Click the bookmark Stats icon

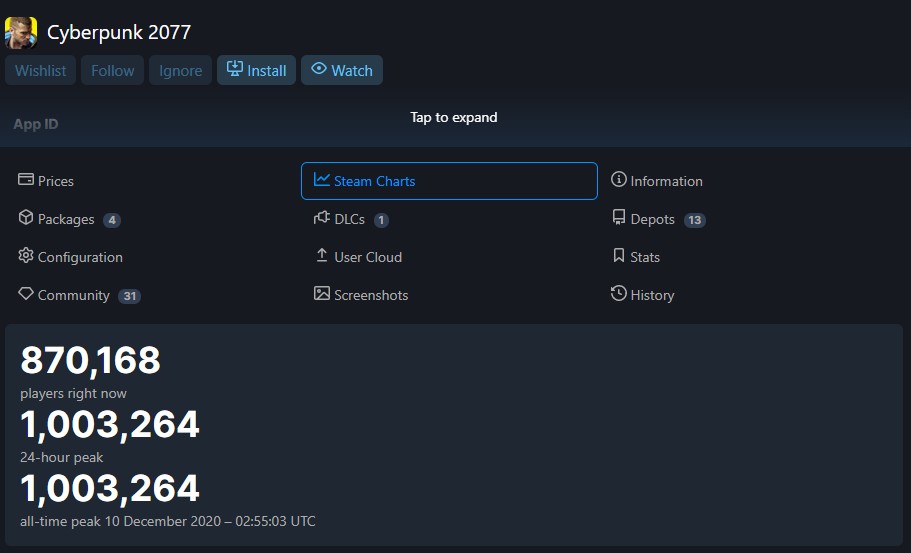(619, 256)
